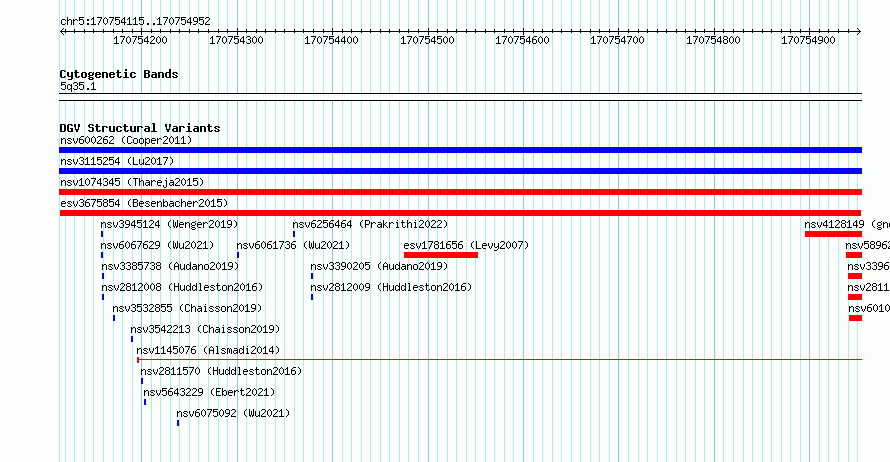The image size is (890, 462).
Task: Select nsv3390205 (Audano2019) variant label
Action: tap(379, 266)
